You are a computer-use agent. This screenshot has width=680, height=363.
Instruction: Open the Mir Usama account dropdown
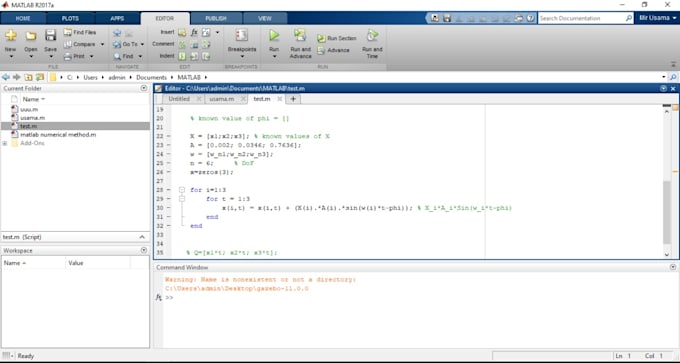(x=657, y=18)
